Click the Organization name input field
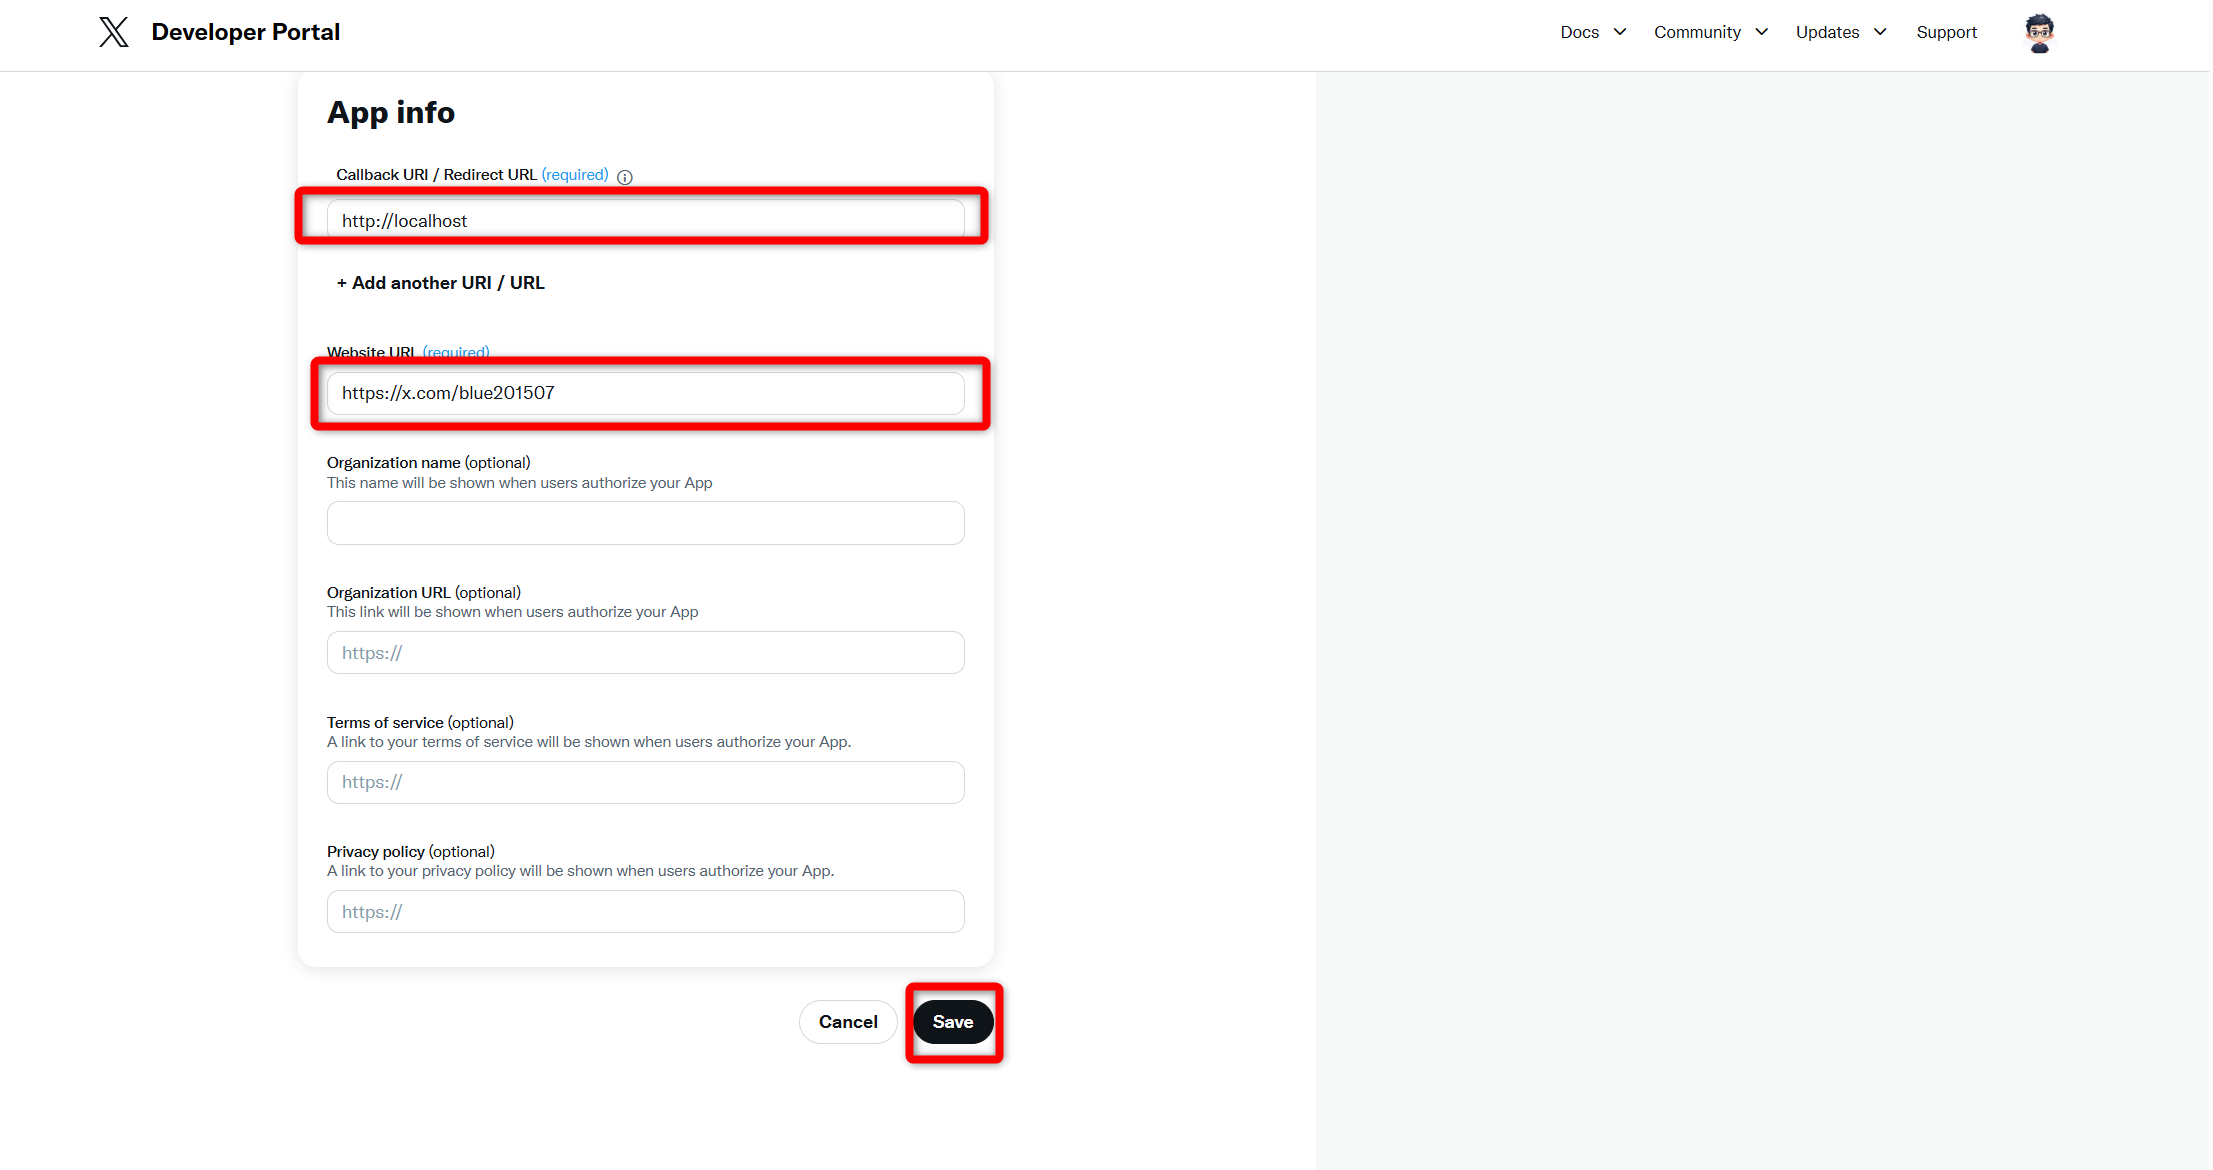This screenshot has width=2213, height=1170. click(x=646, y=523)
